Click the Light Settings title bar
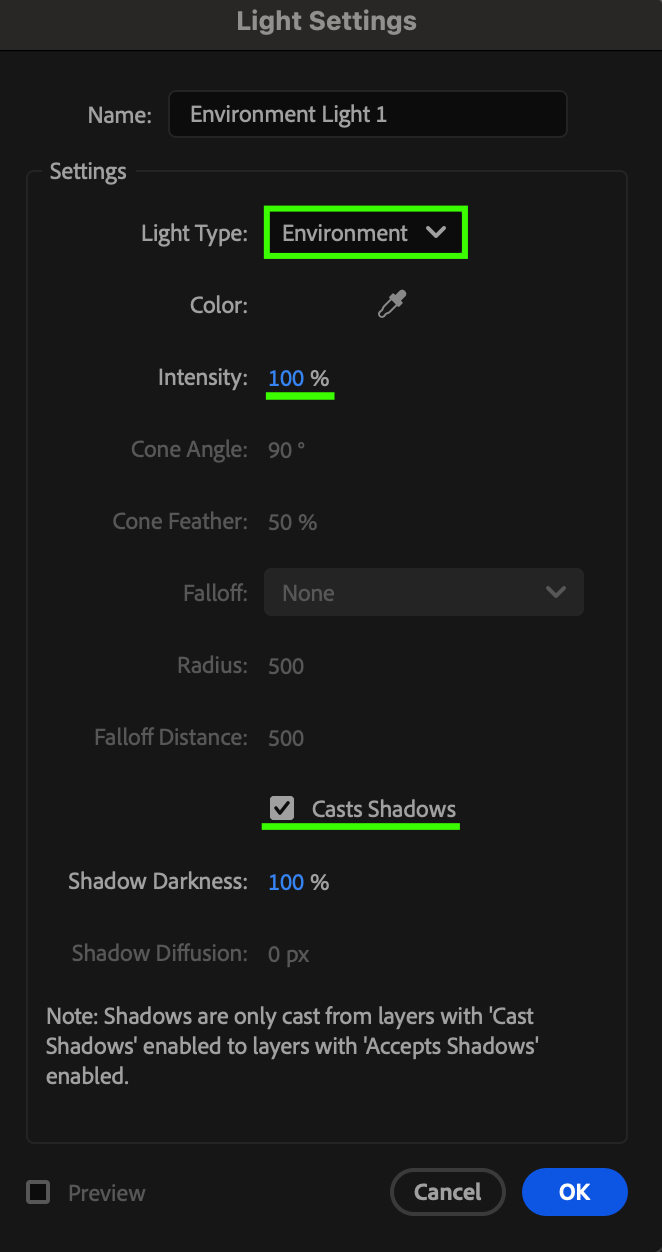This screenshot has width=662, height=1252. pyautogui.click(x=327, y=21)
